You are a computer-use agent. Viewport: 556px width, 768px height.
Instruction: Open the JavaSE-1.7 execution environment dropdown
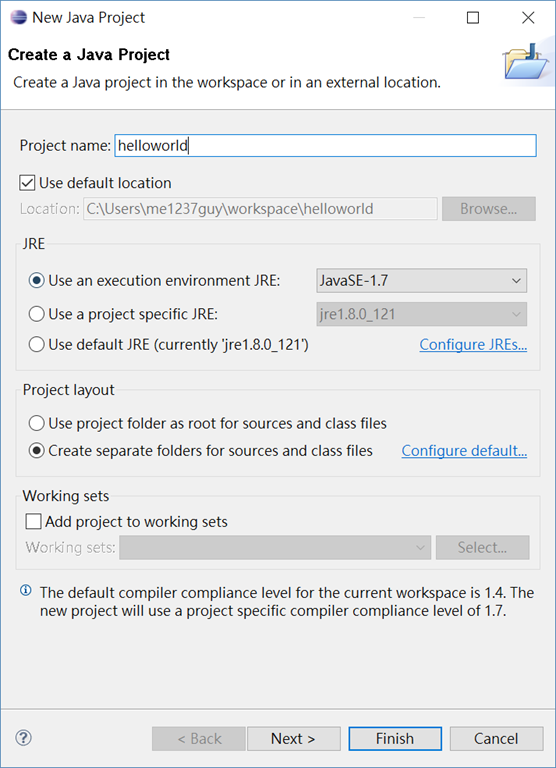point(422,281)
